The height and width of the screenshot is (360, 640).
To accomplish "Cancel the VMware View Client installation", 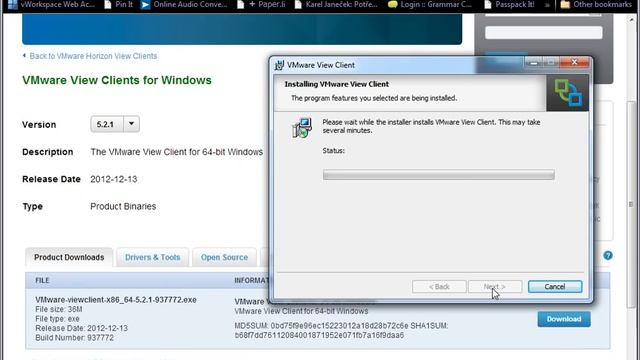I will click(x=555, y=287).
